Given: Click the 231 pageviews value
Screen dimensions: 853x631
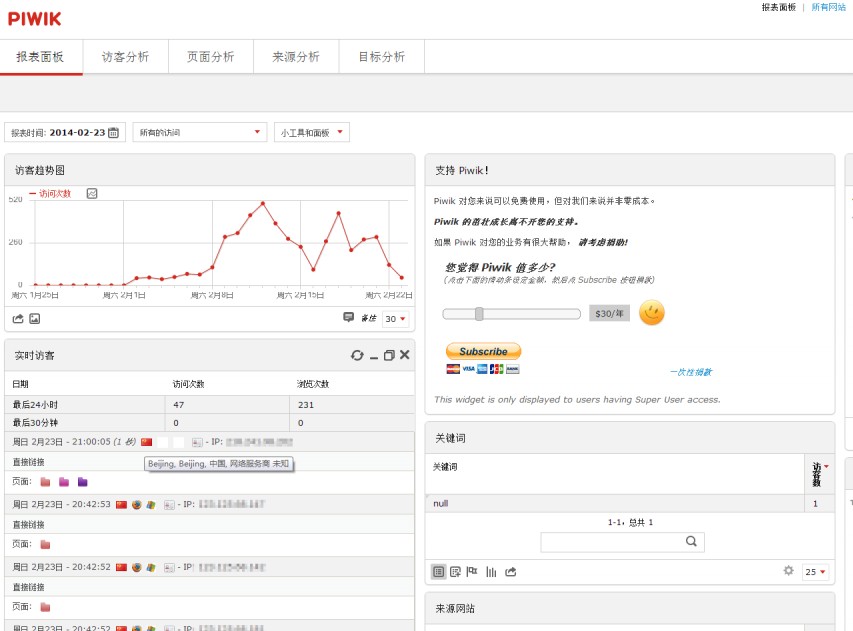Looking at the screenshot, I should pos(306,405).
